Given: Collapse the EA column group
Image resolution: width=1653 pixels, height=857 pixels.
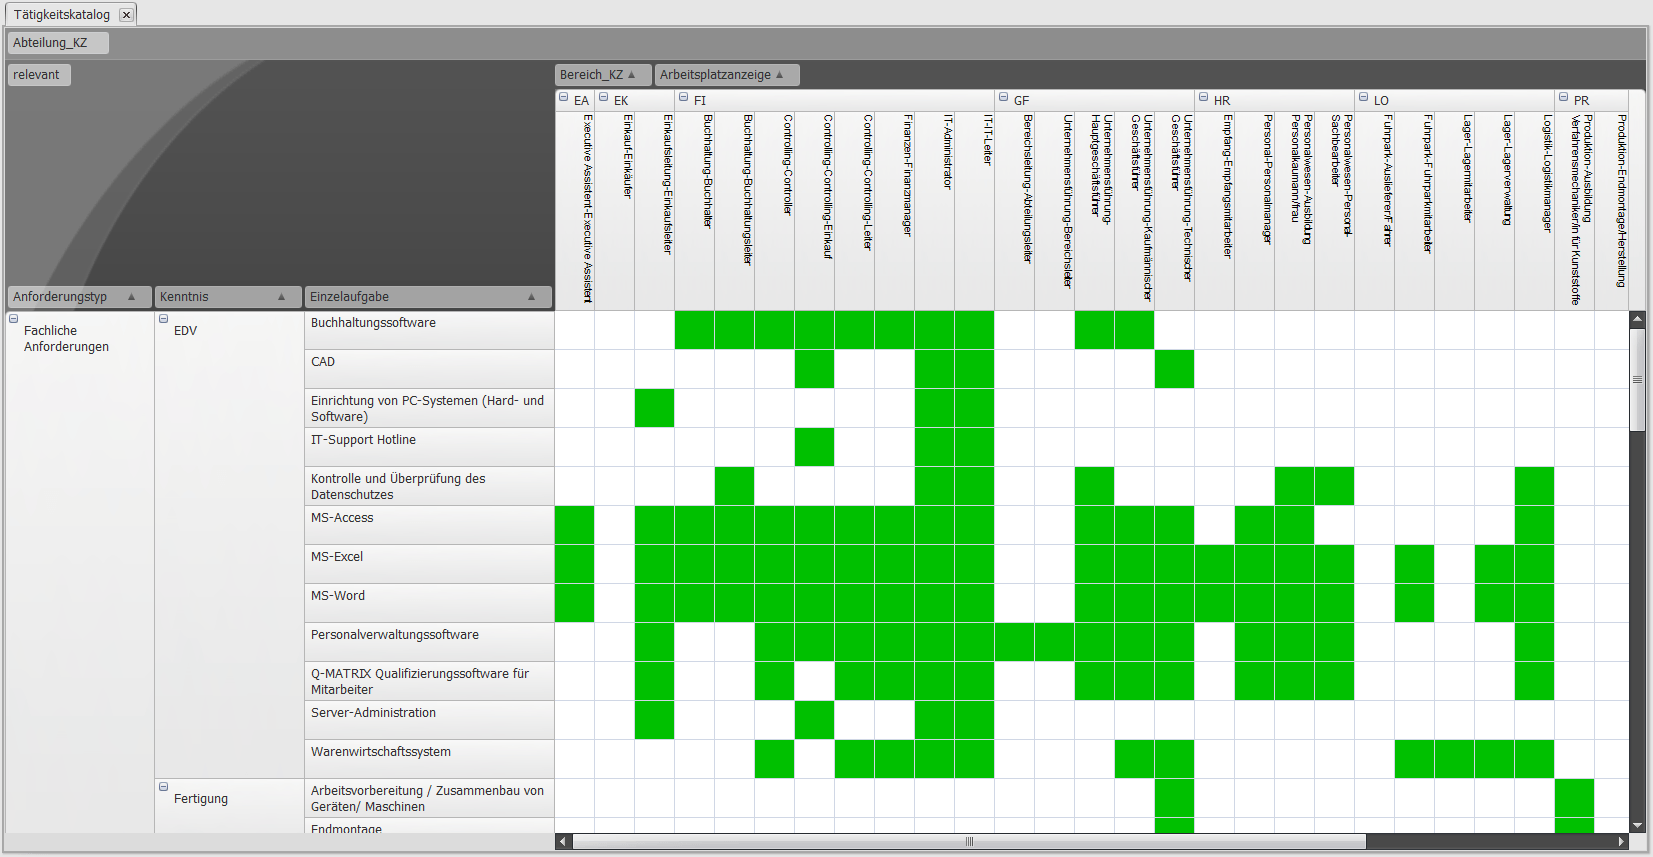Looking at the screenshot, I should click(564, 98).
